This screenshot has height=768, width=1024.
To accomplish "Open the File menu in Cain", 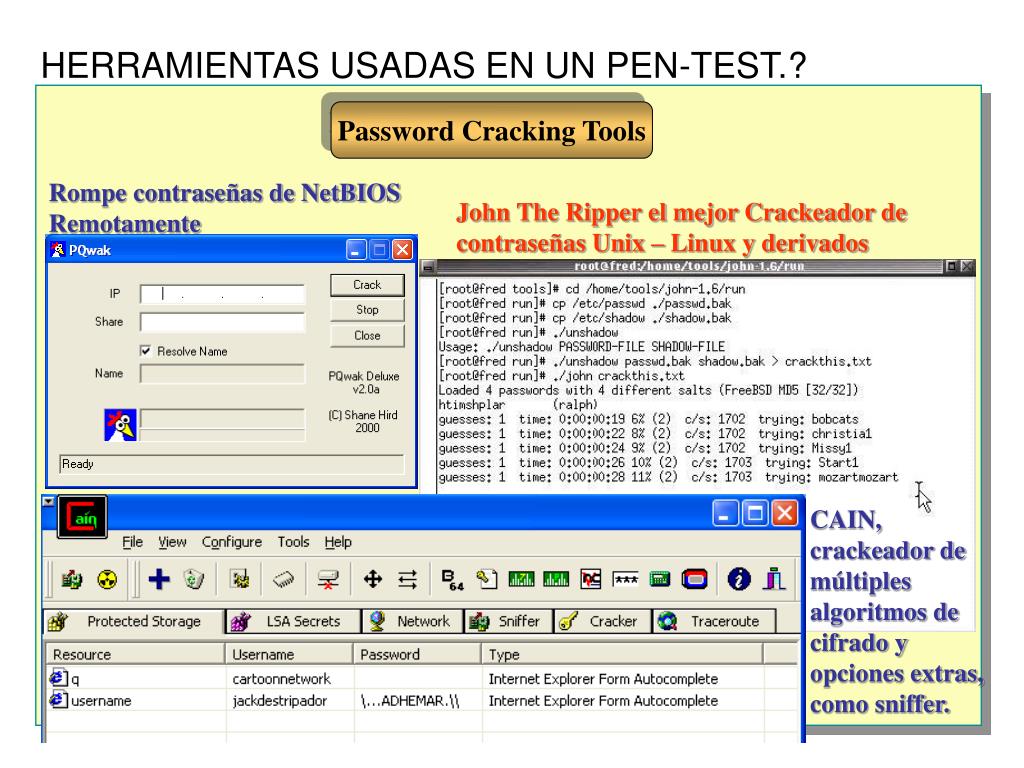I will 133,542.
